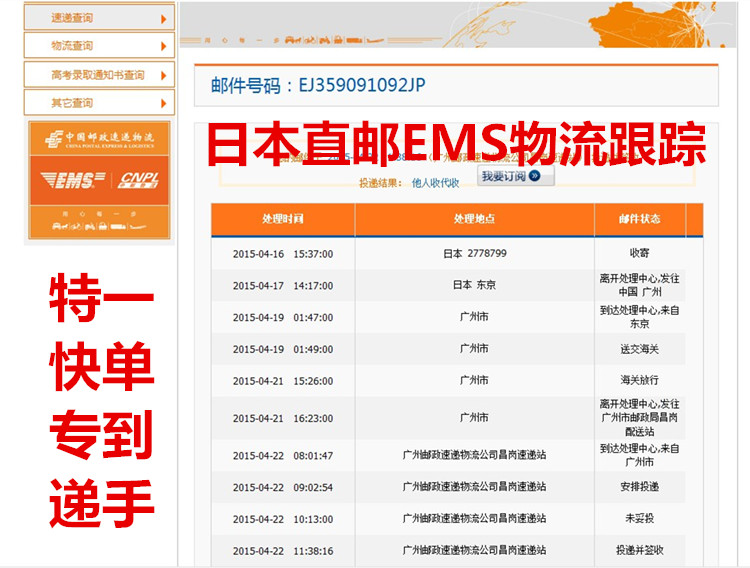Choose the 其它查询 menu entry
The image size is (750, 568).
(73, 103)
